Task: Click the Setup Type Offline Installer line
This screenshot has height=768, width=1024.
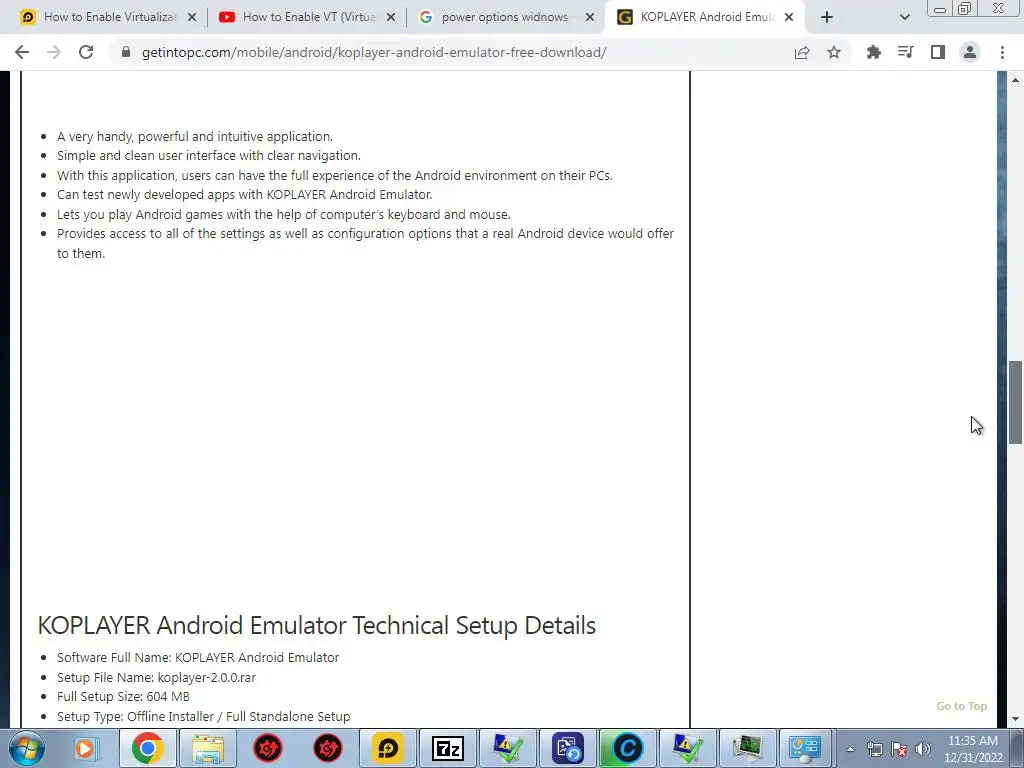Action: tap(204, 716)
